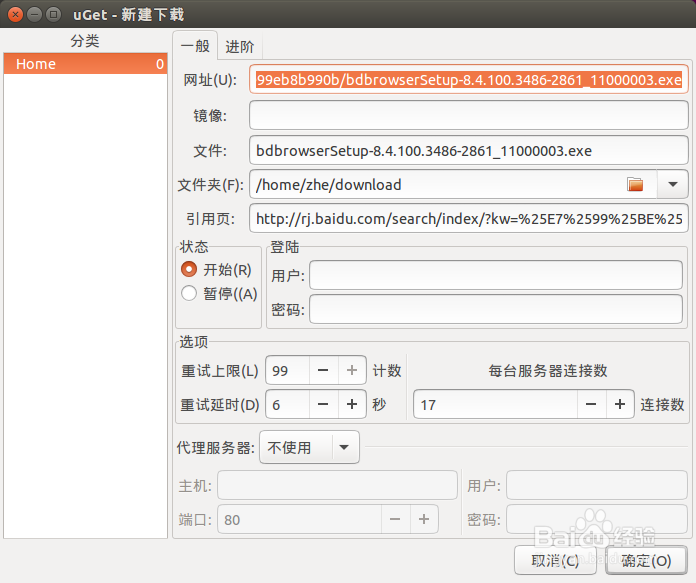Decrease 重试延时 with minus button
696x583 pixels.
point(323,405)
